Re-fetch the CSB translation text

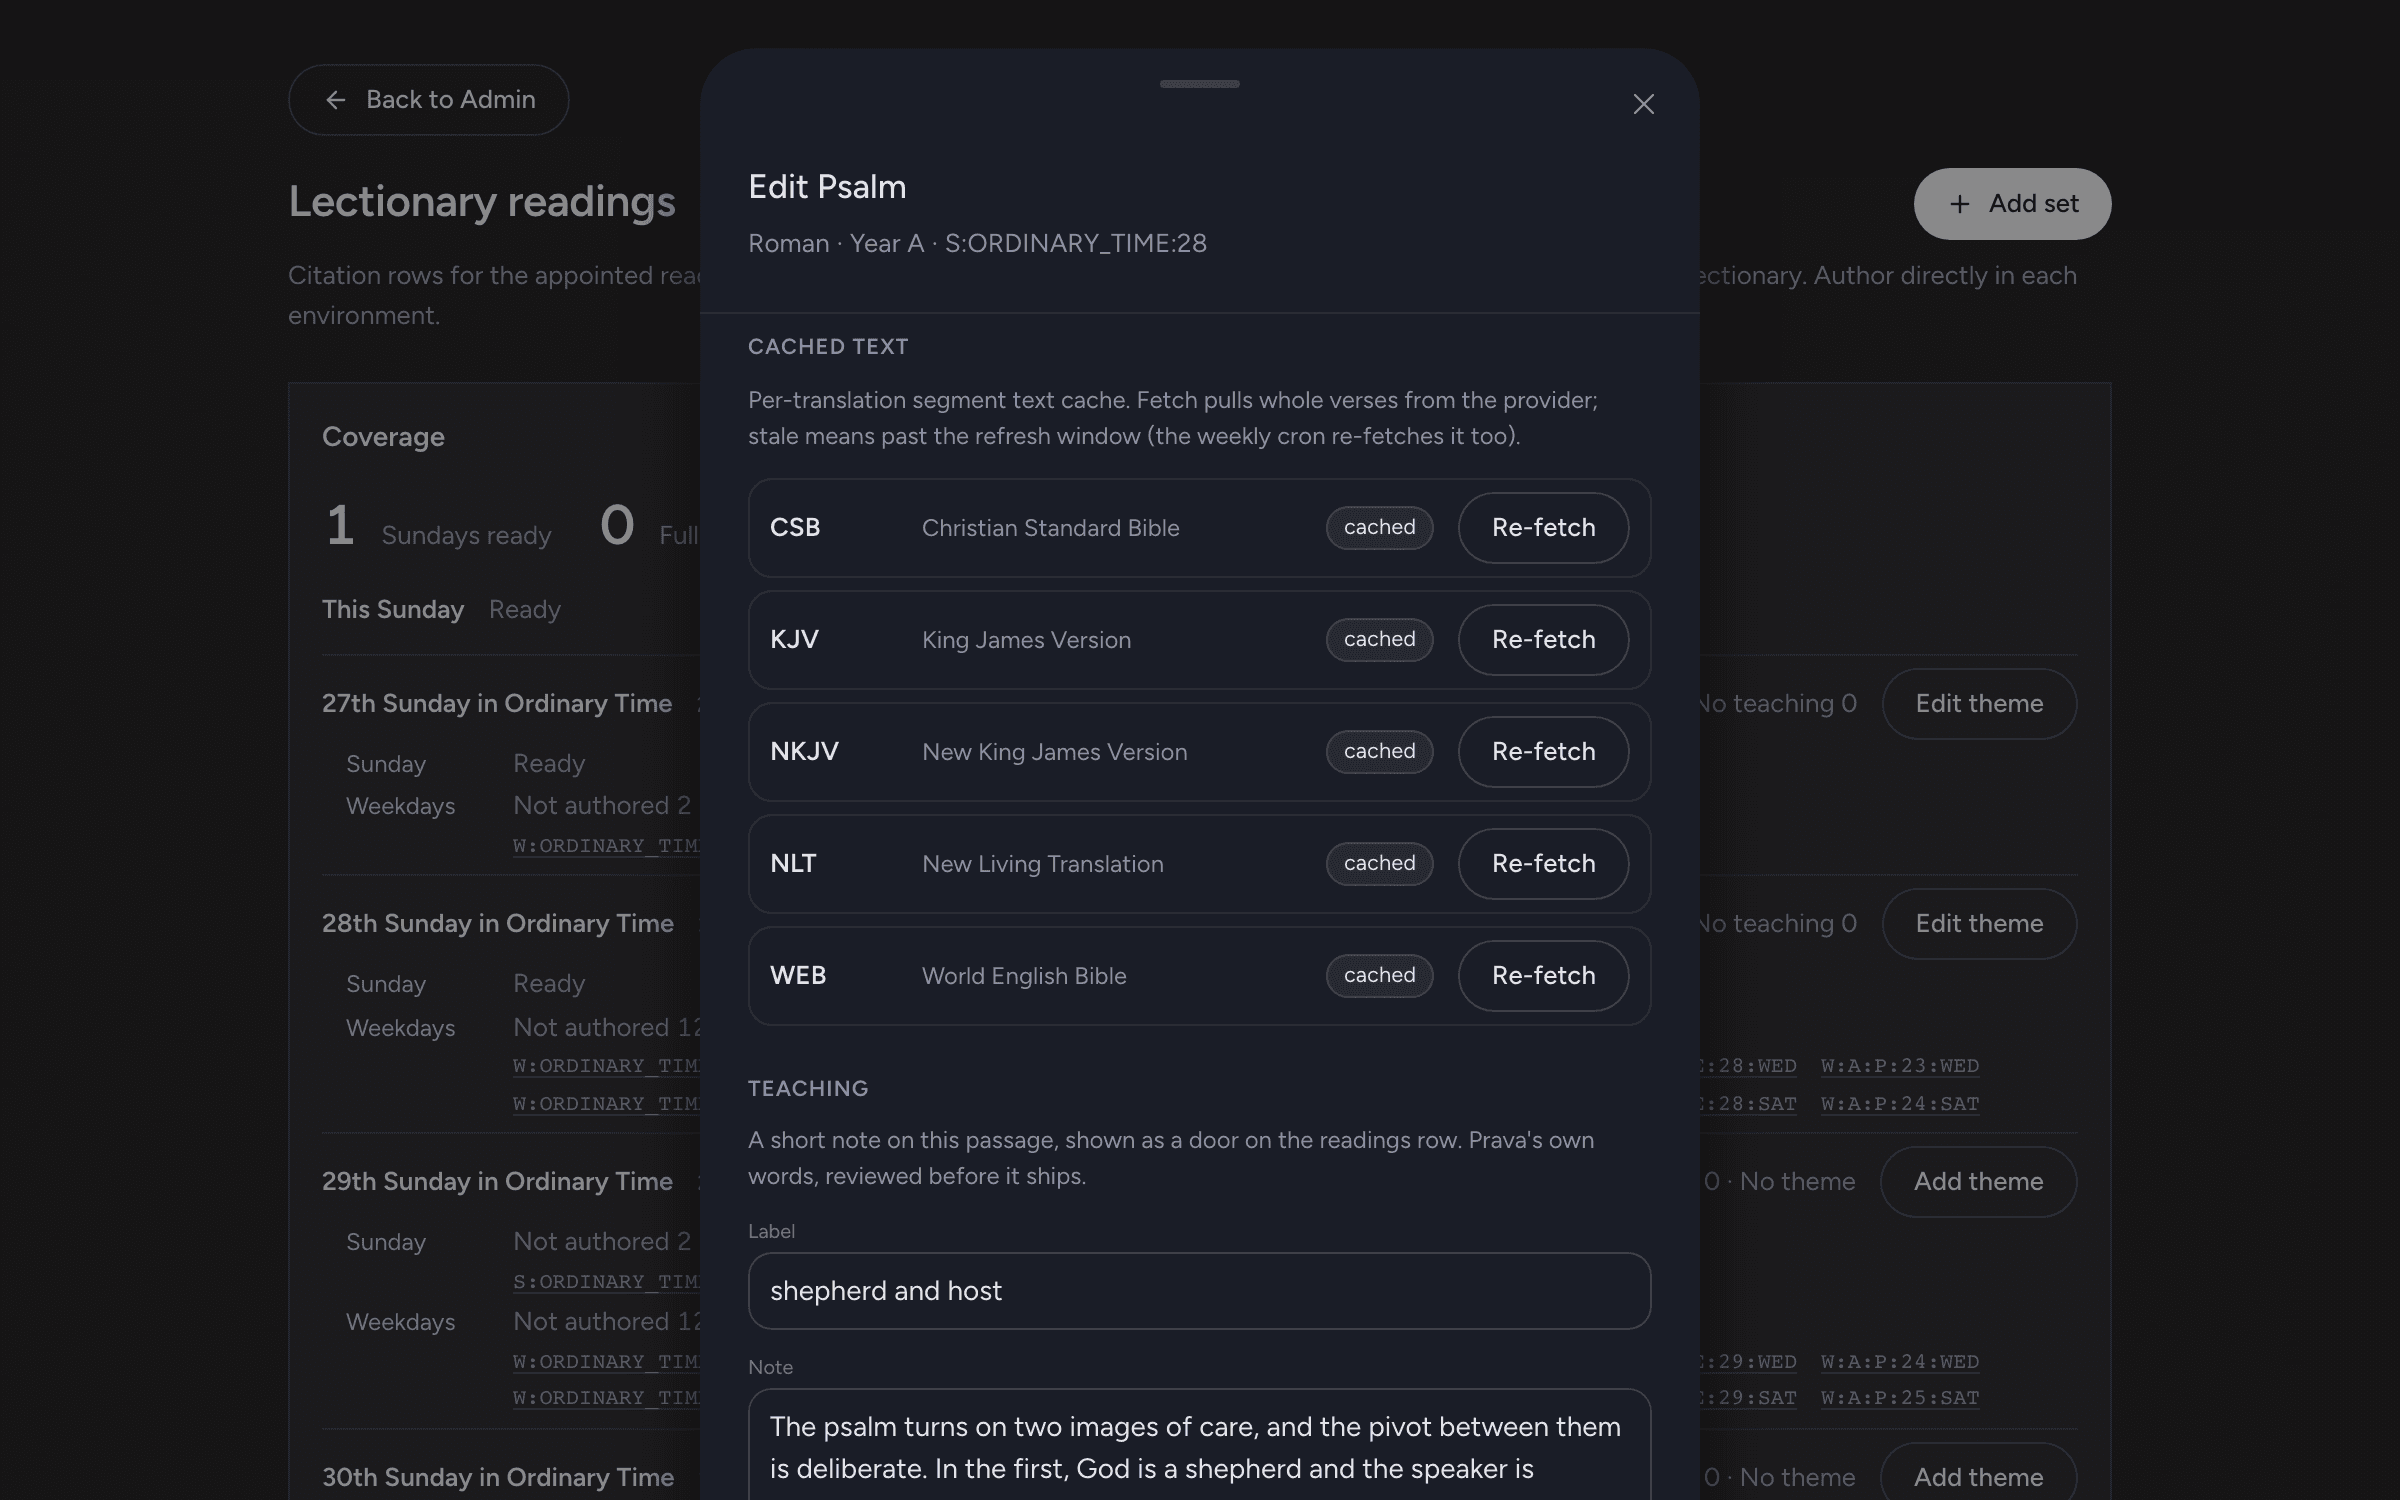click(x=1543, y=528)
